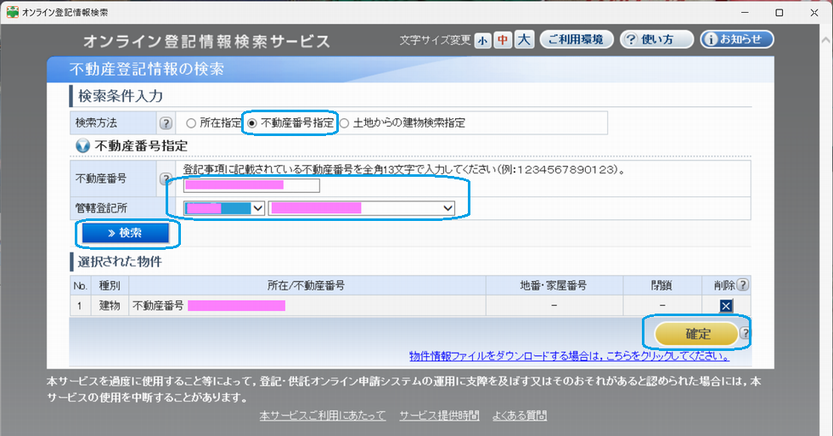This screenshot has height=436, width=833.
Task: Click help icon beside 不動産番号 label
Action: tap(166, 178)
